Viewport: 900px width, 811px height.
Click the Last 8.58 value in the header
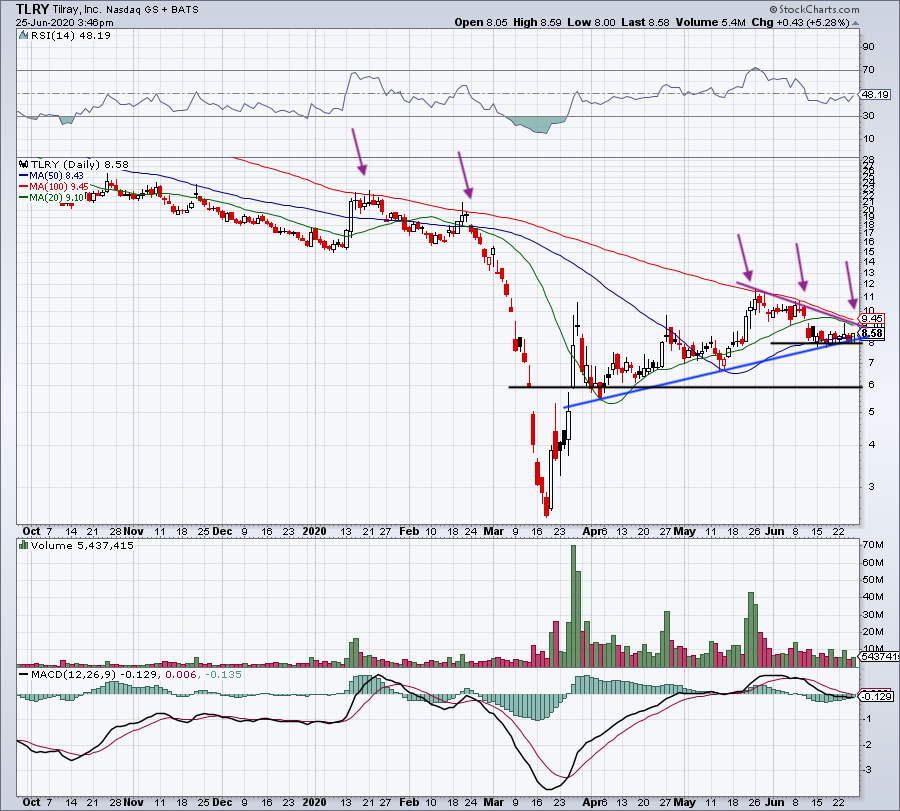(645, 22)
